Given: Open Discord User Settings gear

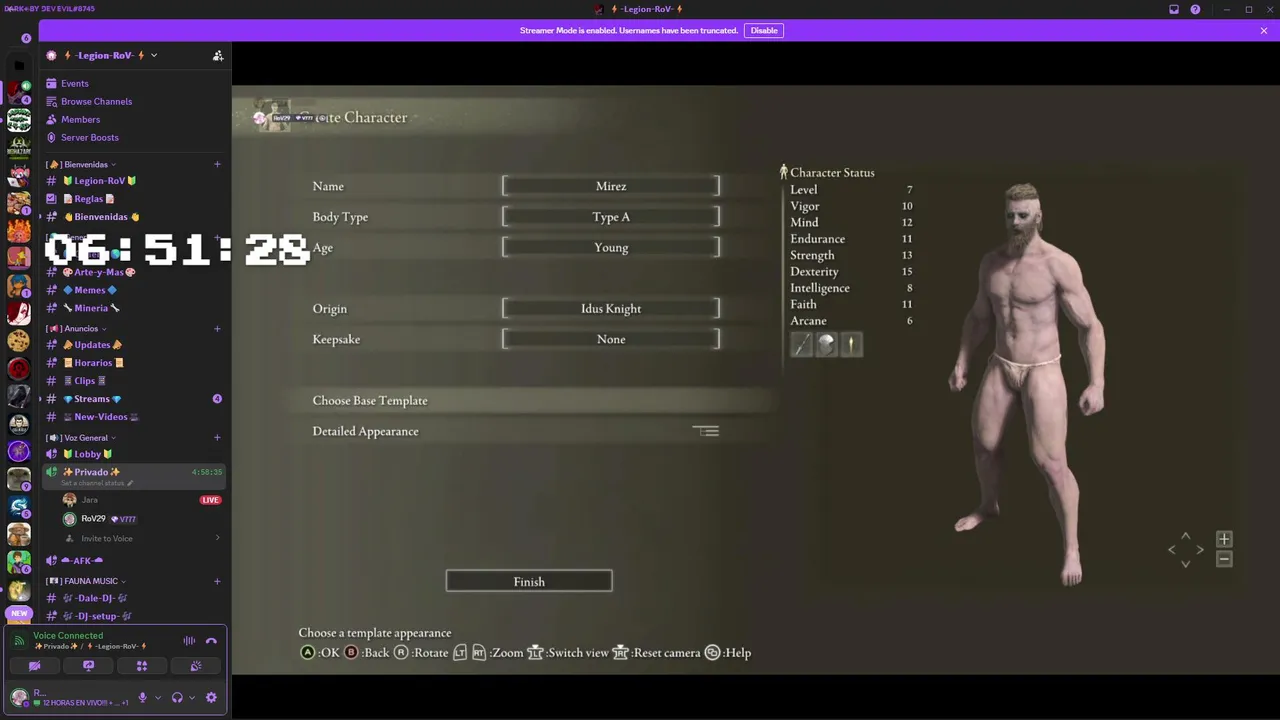Looking at the screenshot, I should tap(211, 698).
